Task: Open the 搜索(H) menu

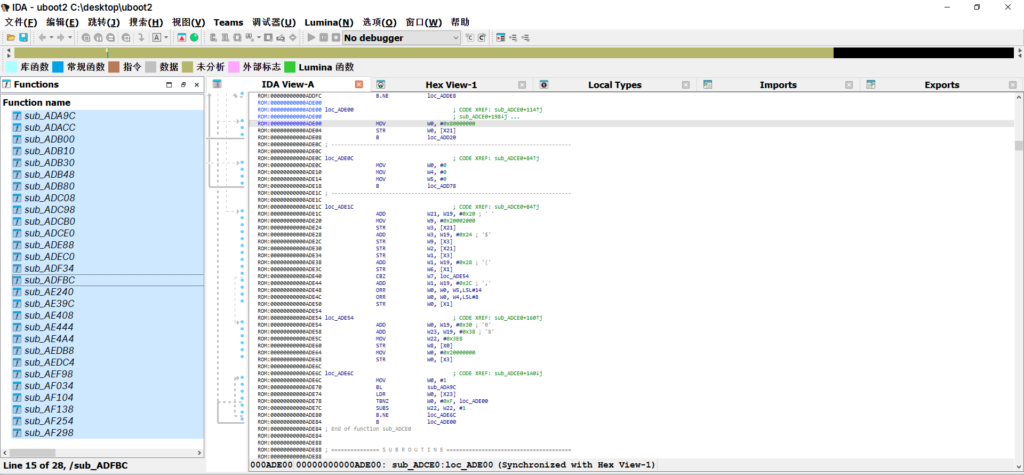Action: pyautogui.click(x=146, y=22)
